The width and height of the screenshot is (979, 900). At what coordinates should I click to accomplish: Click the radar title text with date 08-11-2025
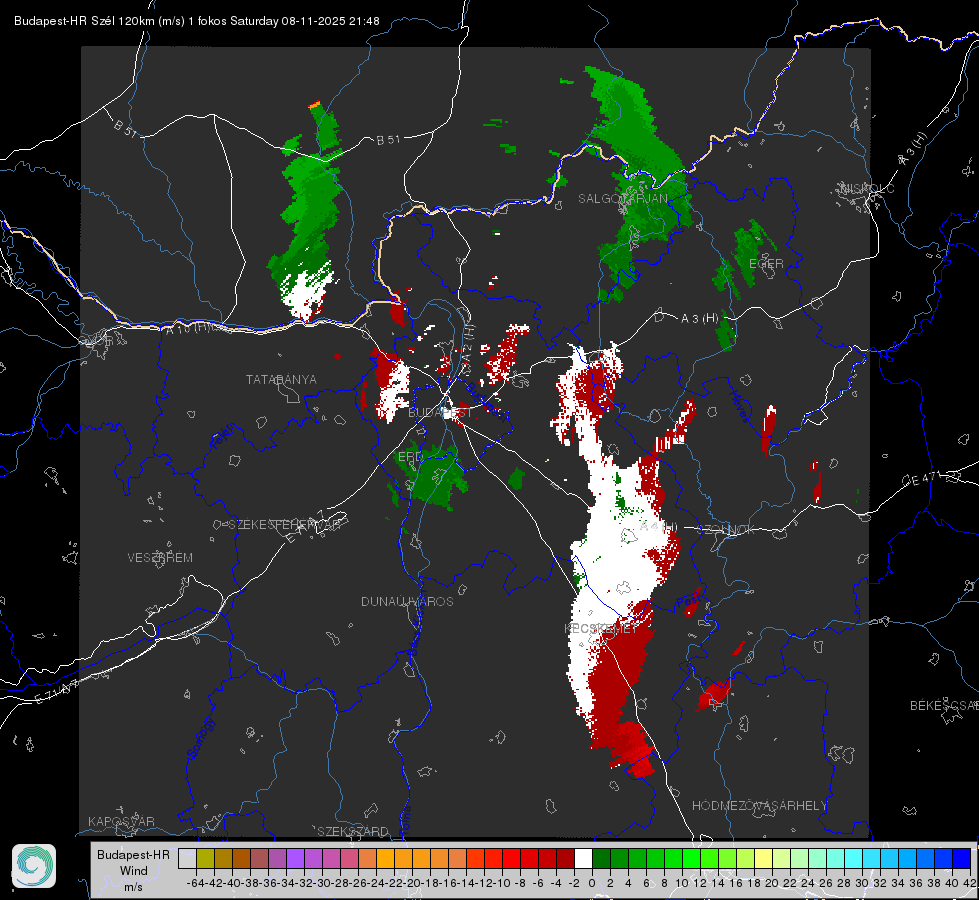point(197,21)
